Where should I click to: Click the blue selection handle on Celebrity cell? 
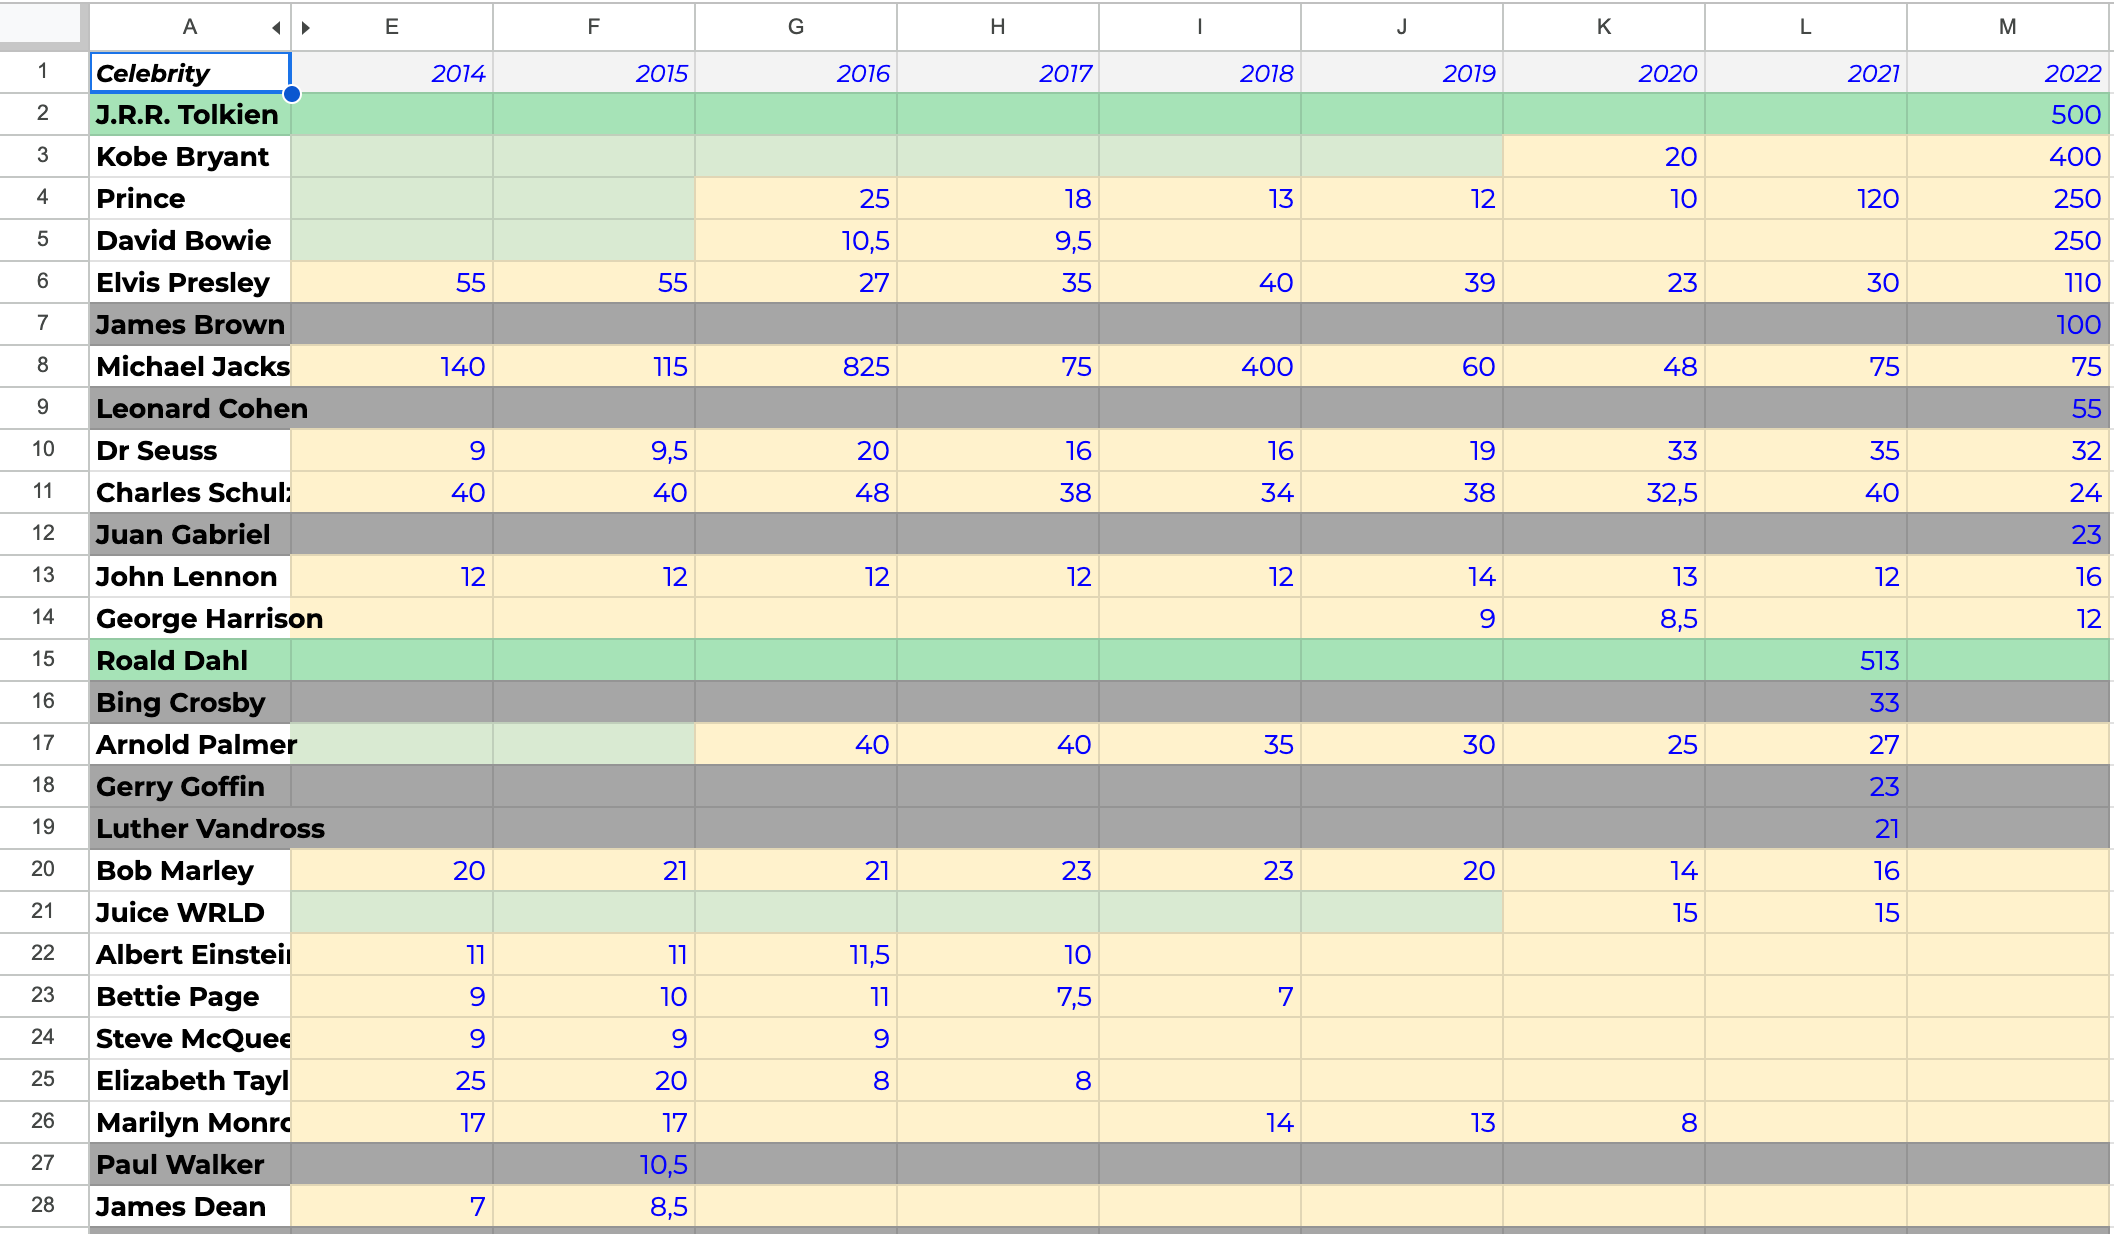[x=291, y=94]
